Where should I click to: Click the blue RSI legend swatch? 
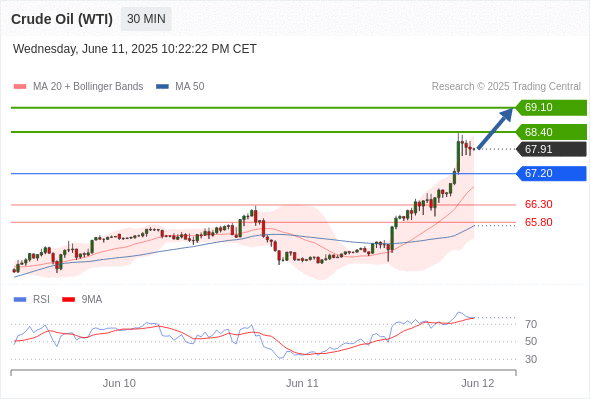(20, 300)
